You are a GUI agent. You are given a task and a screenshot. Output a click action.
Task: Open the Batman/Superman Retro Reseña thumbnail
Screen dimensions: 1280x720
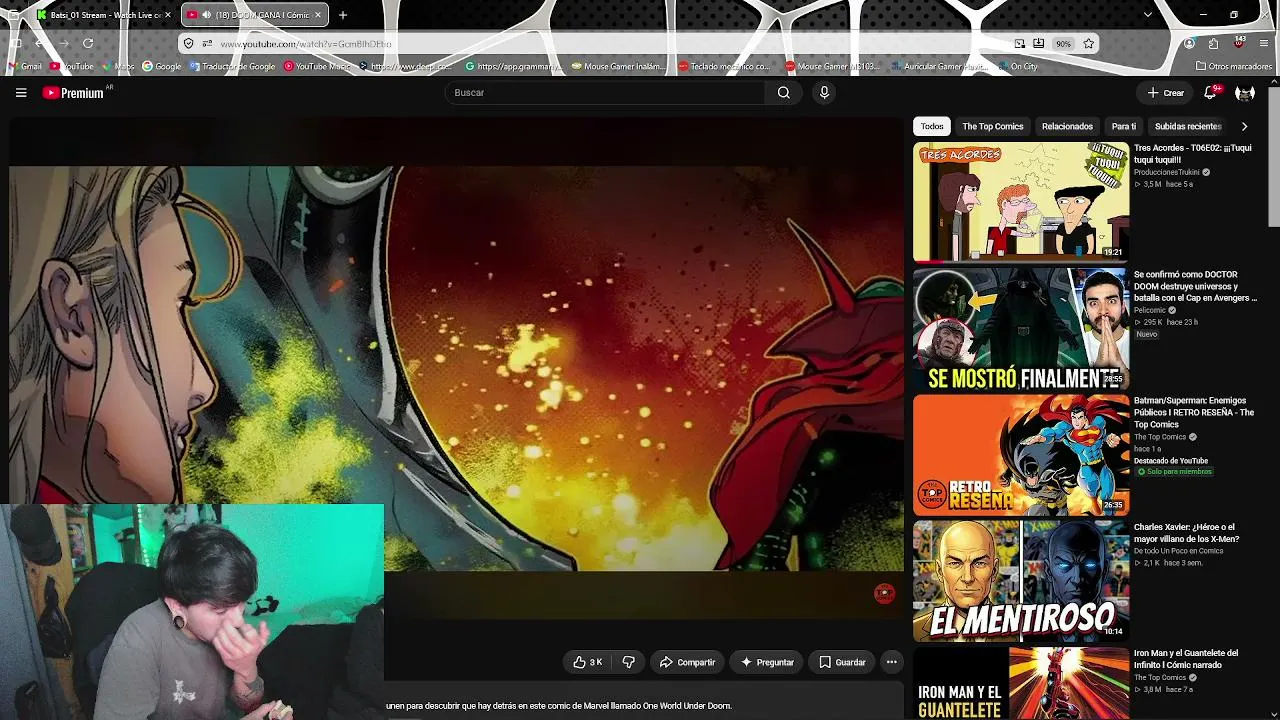[x=1021, y=455]
